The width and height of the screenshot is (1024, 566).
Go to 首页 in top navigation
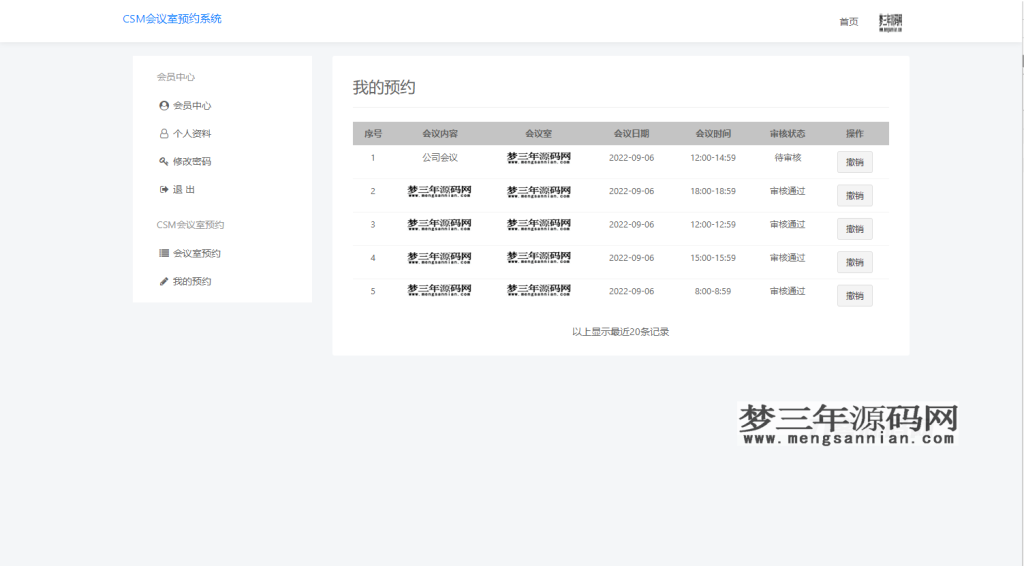pyautogui.click(x=848, y=22)
